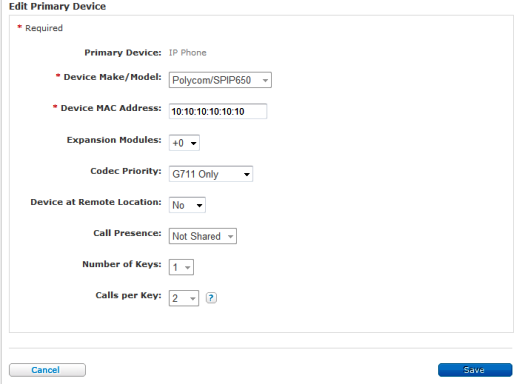The width and height of the screenshot is (519, 384).
Task: Save the primary device settings
Action: 475,370
